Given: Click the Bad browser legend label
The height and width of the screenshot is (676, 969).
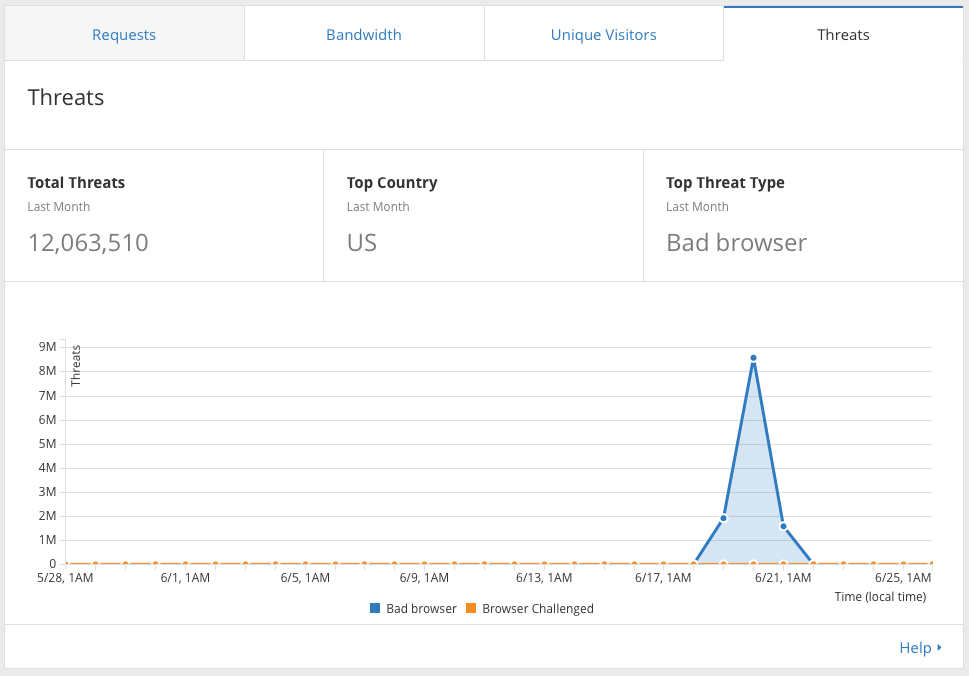Looking at the screenshot, I should coord(421,609).
